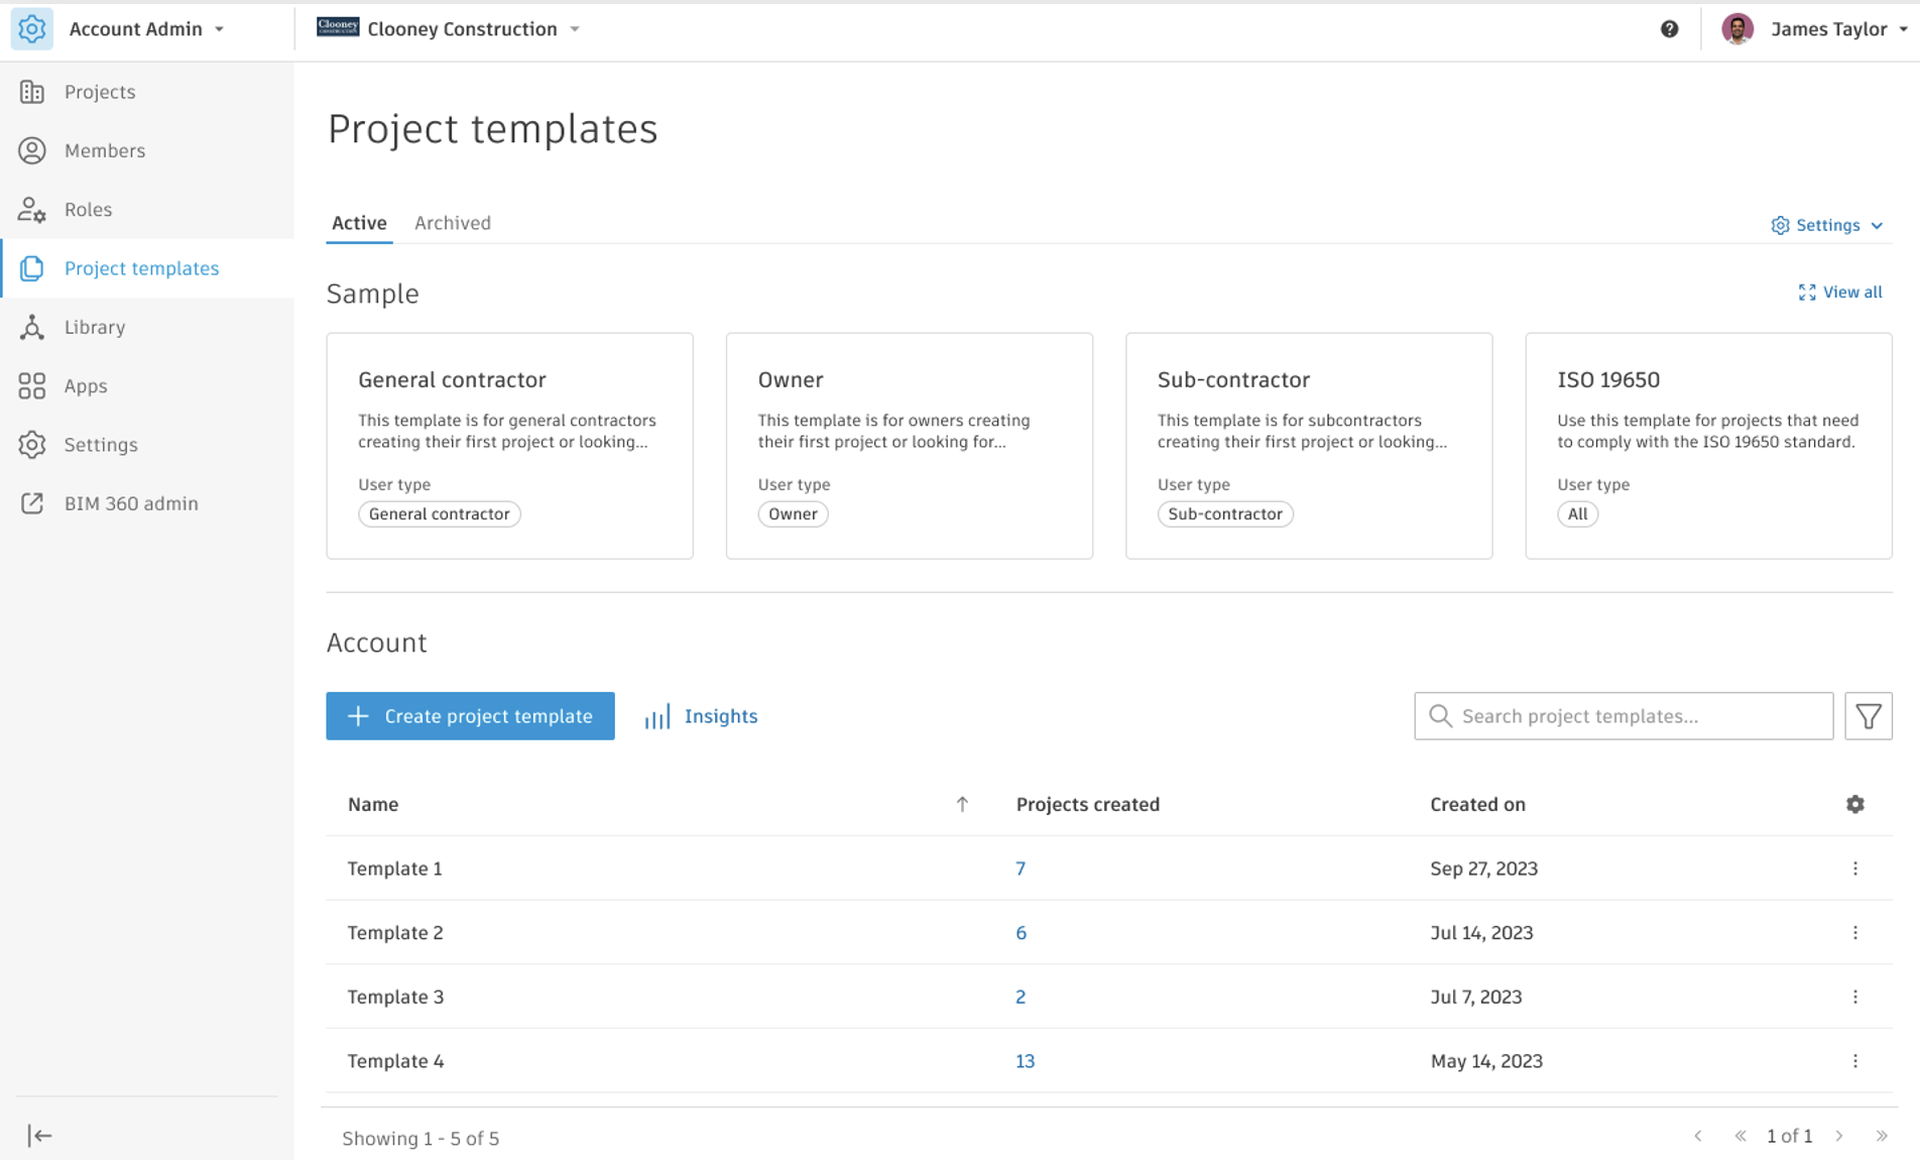Open View all sample templates
Screen dimensions: 1920x1160
pos(1851,292)
